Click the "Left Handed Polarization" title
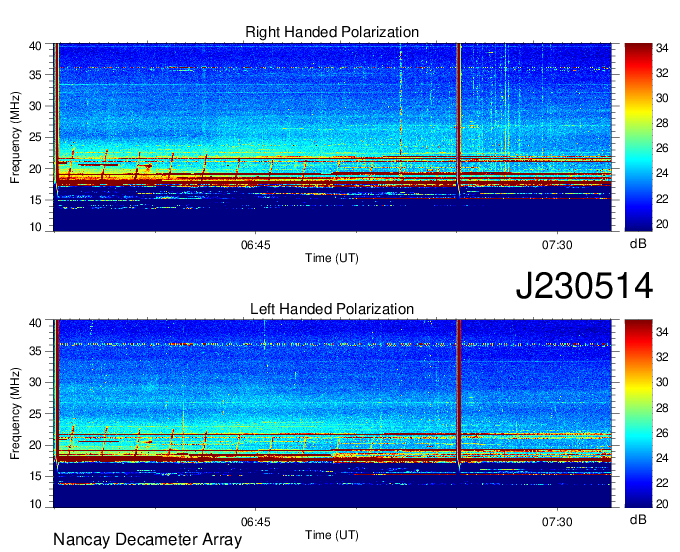680x552 pixels. pos(332,309)
